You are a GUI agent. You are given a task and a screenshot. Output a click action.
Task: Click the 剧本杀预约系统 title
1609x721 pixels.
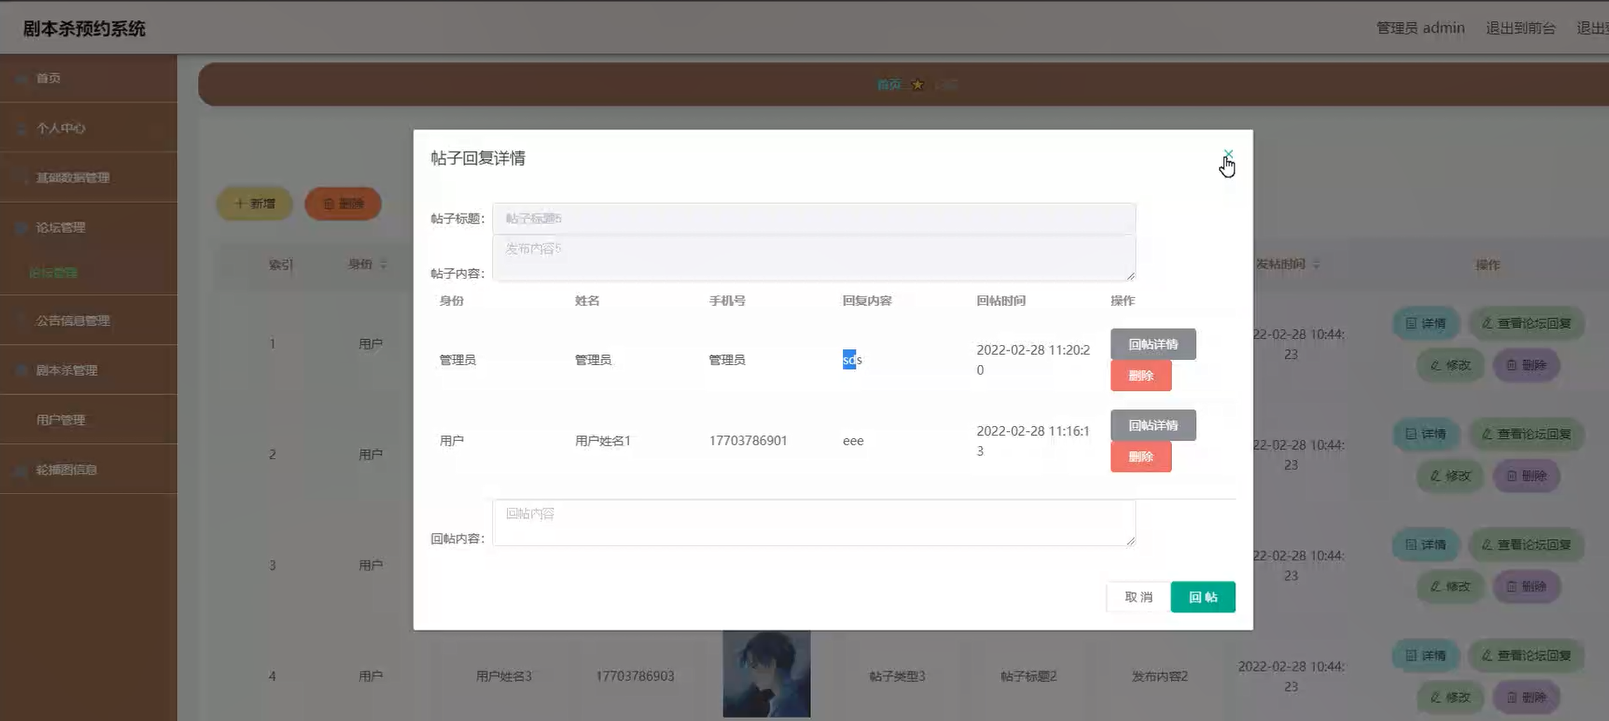84,29
